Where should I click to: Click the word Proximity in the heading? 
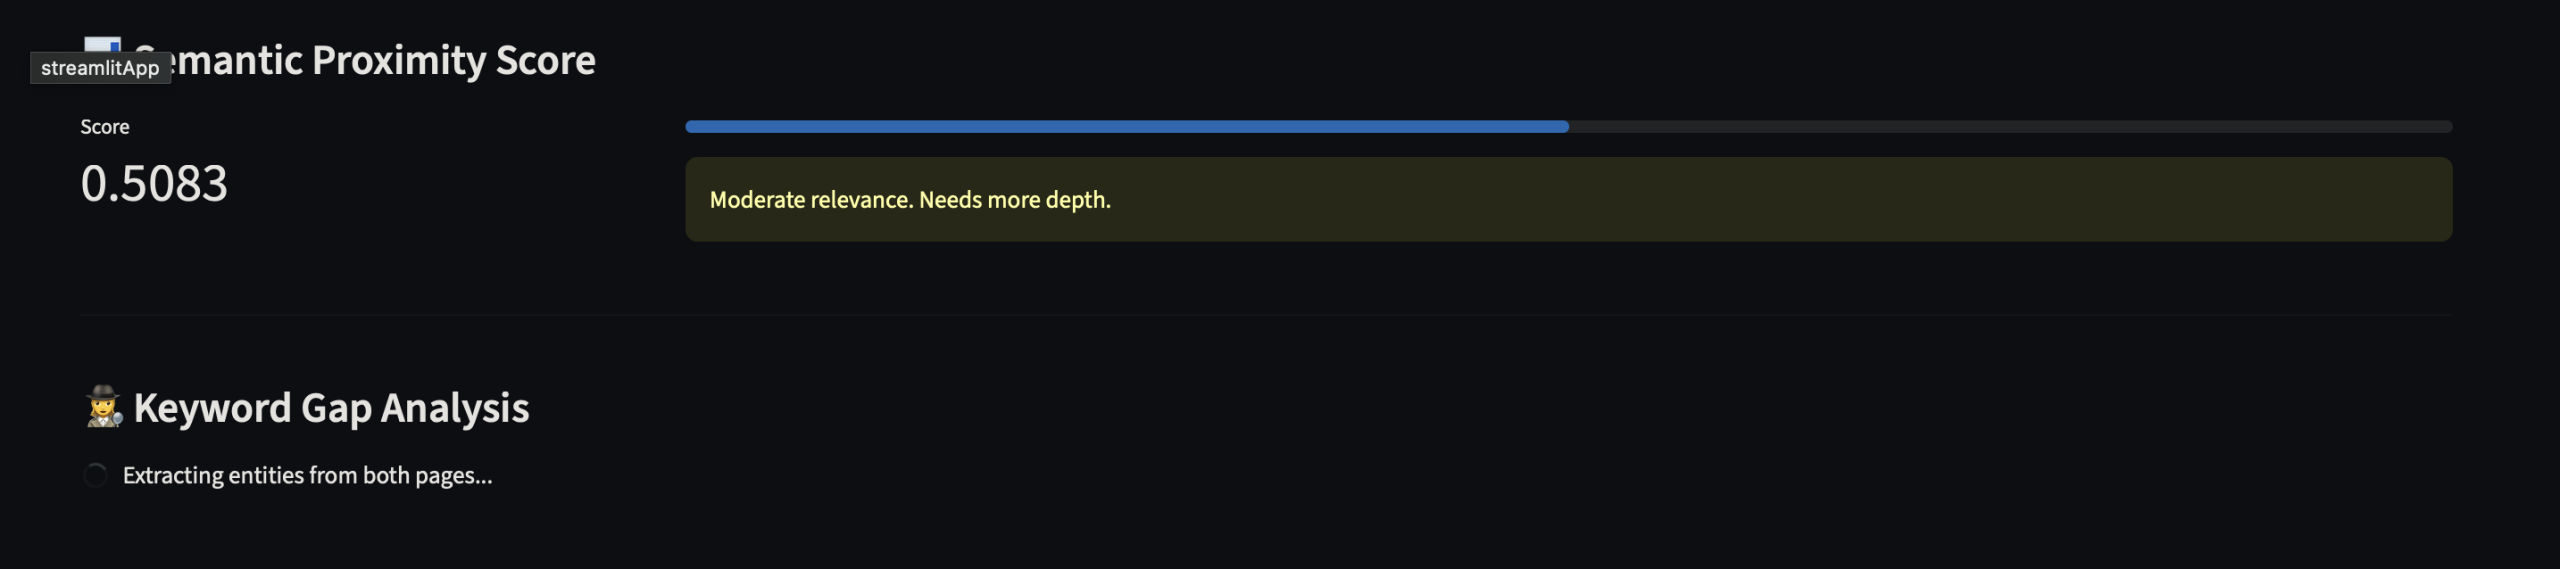399,60
